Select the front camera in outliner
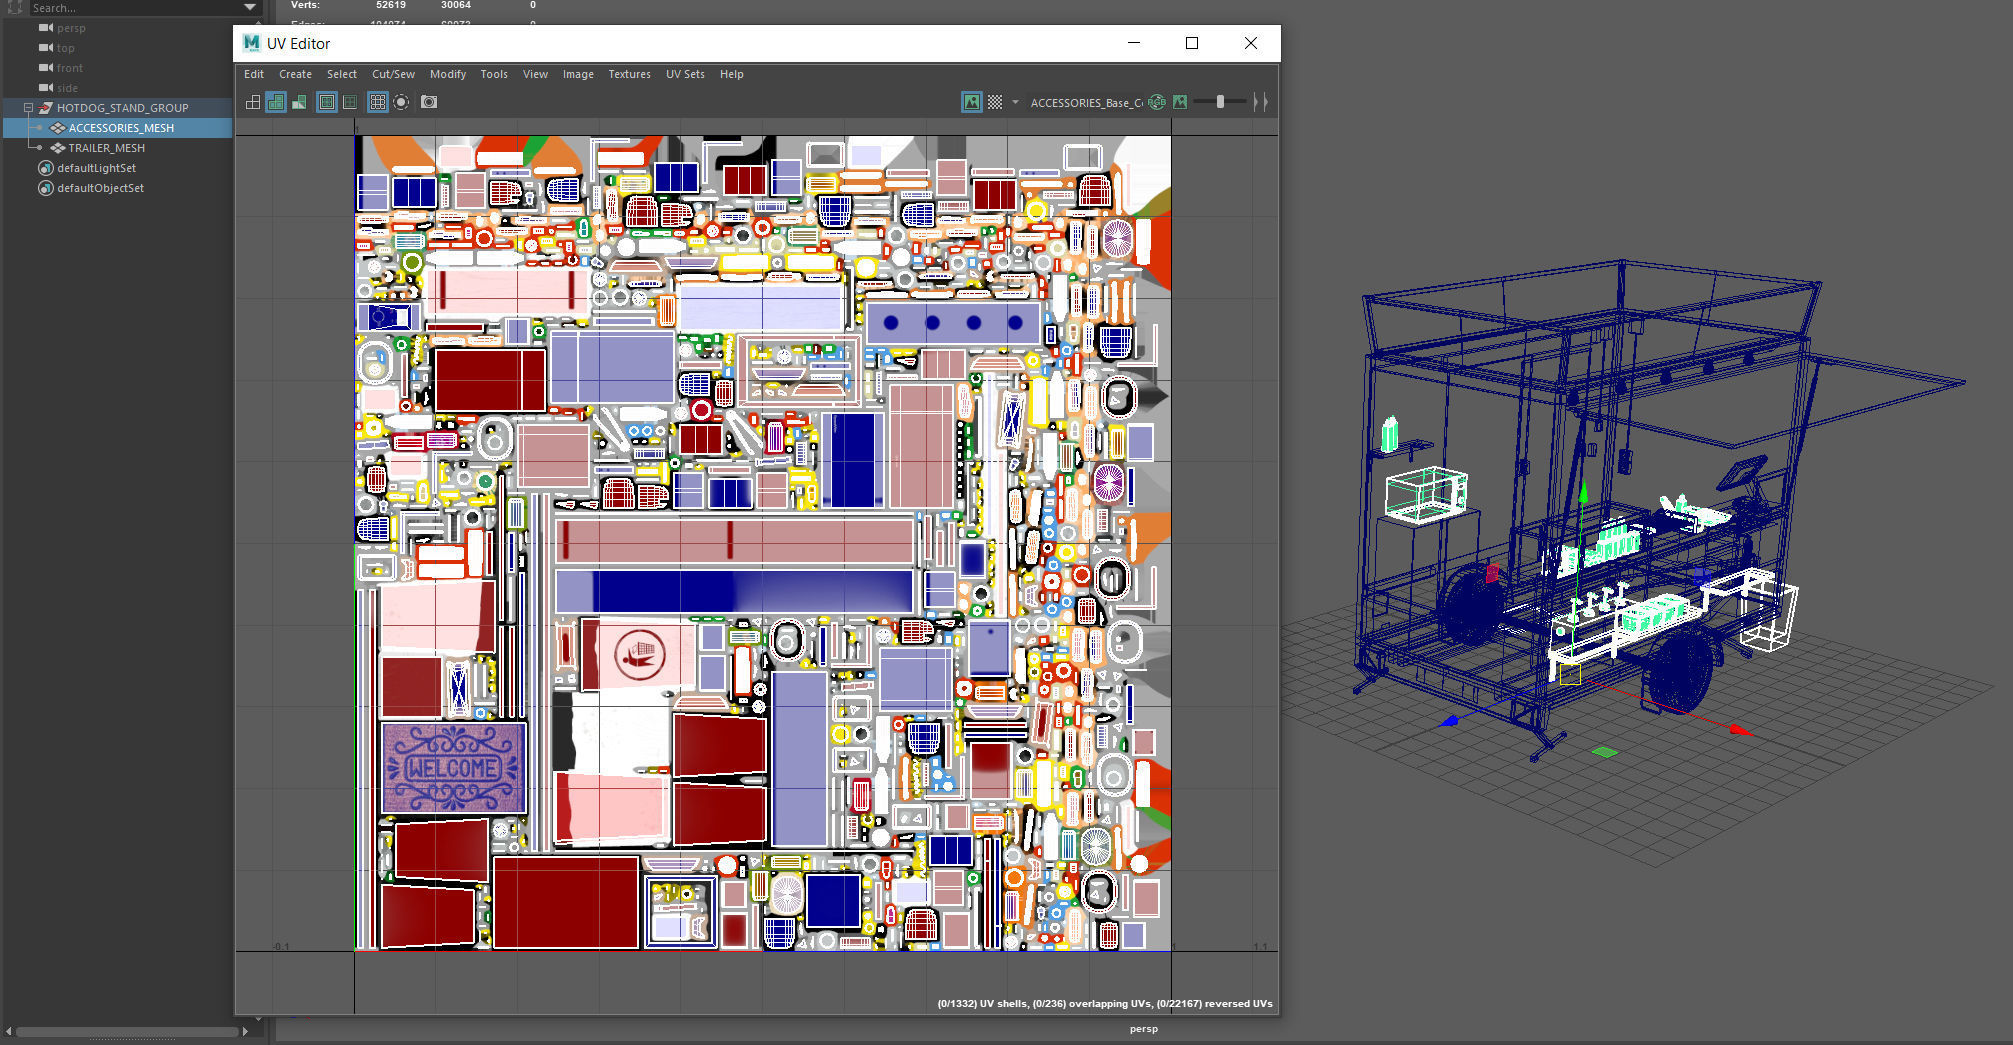The image size is (2013, 1045). 69,68
